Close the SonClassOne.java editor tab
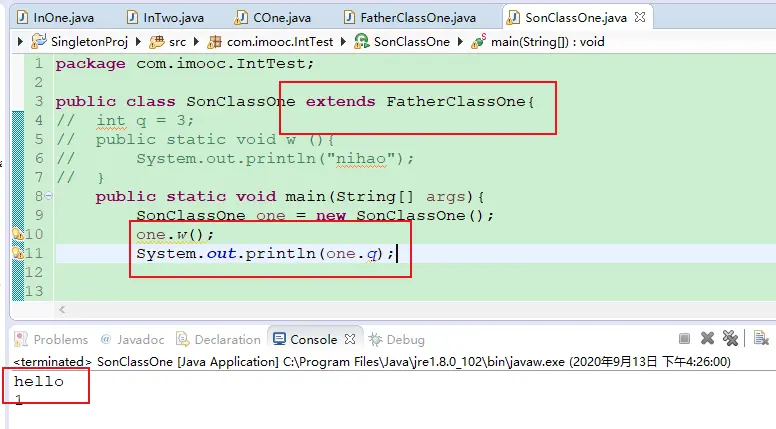The image size is (776, 429). (x=640, y=17)
